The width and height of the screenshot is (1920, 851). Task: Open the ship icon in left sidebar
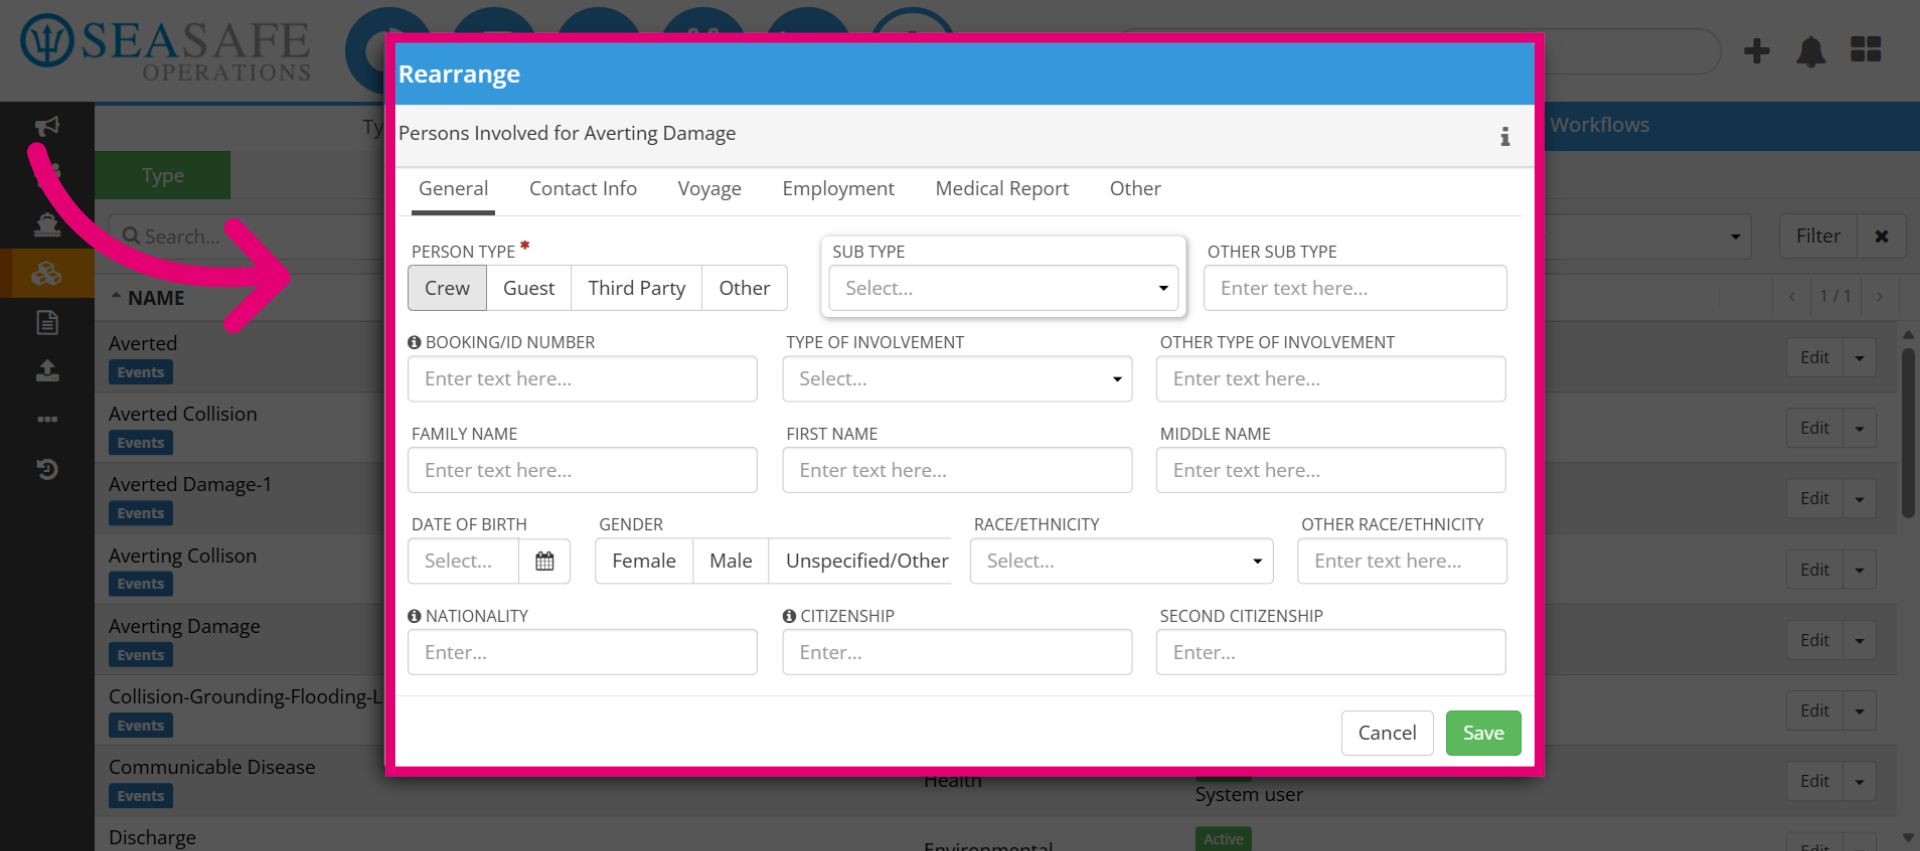click(47, 225)
